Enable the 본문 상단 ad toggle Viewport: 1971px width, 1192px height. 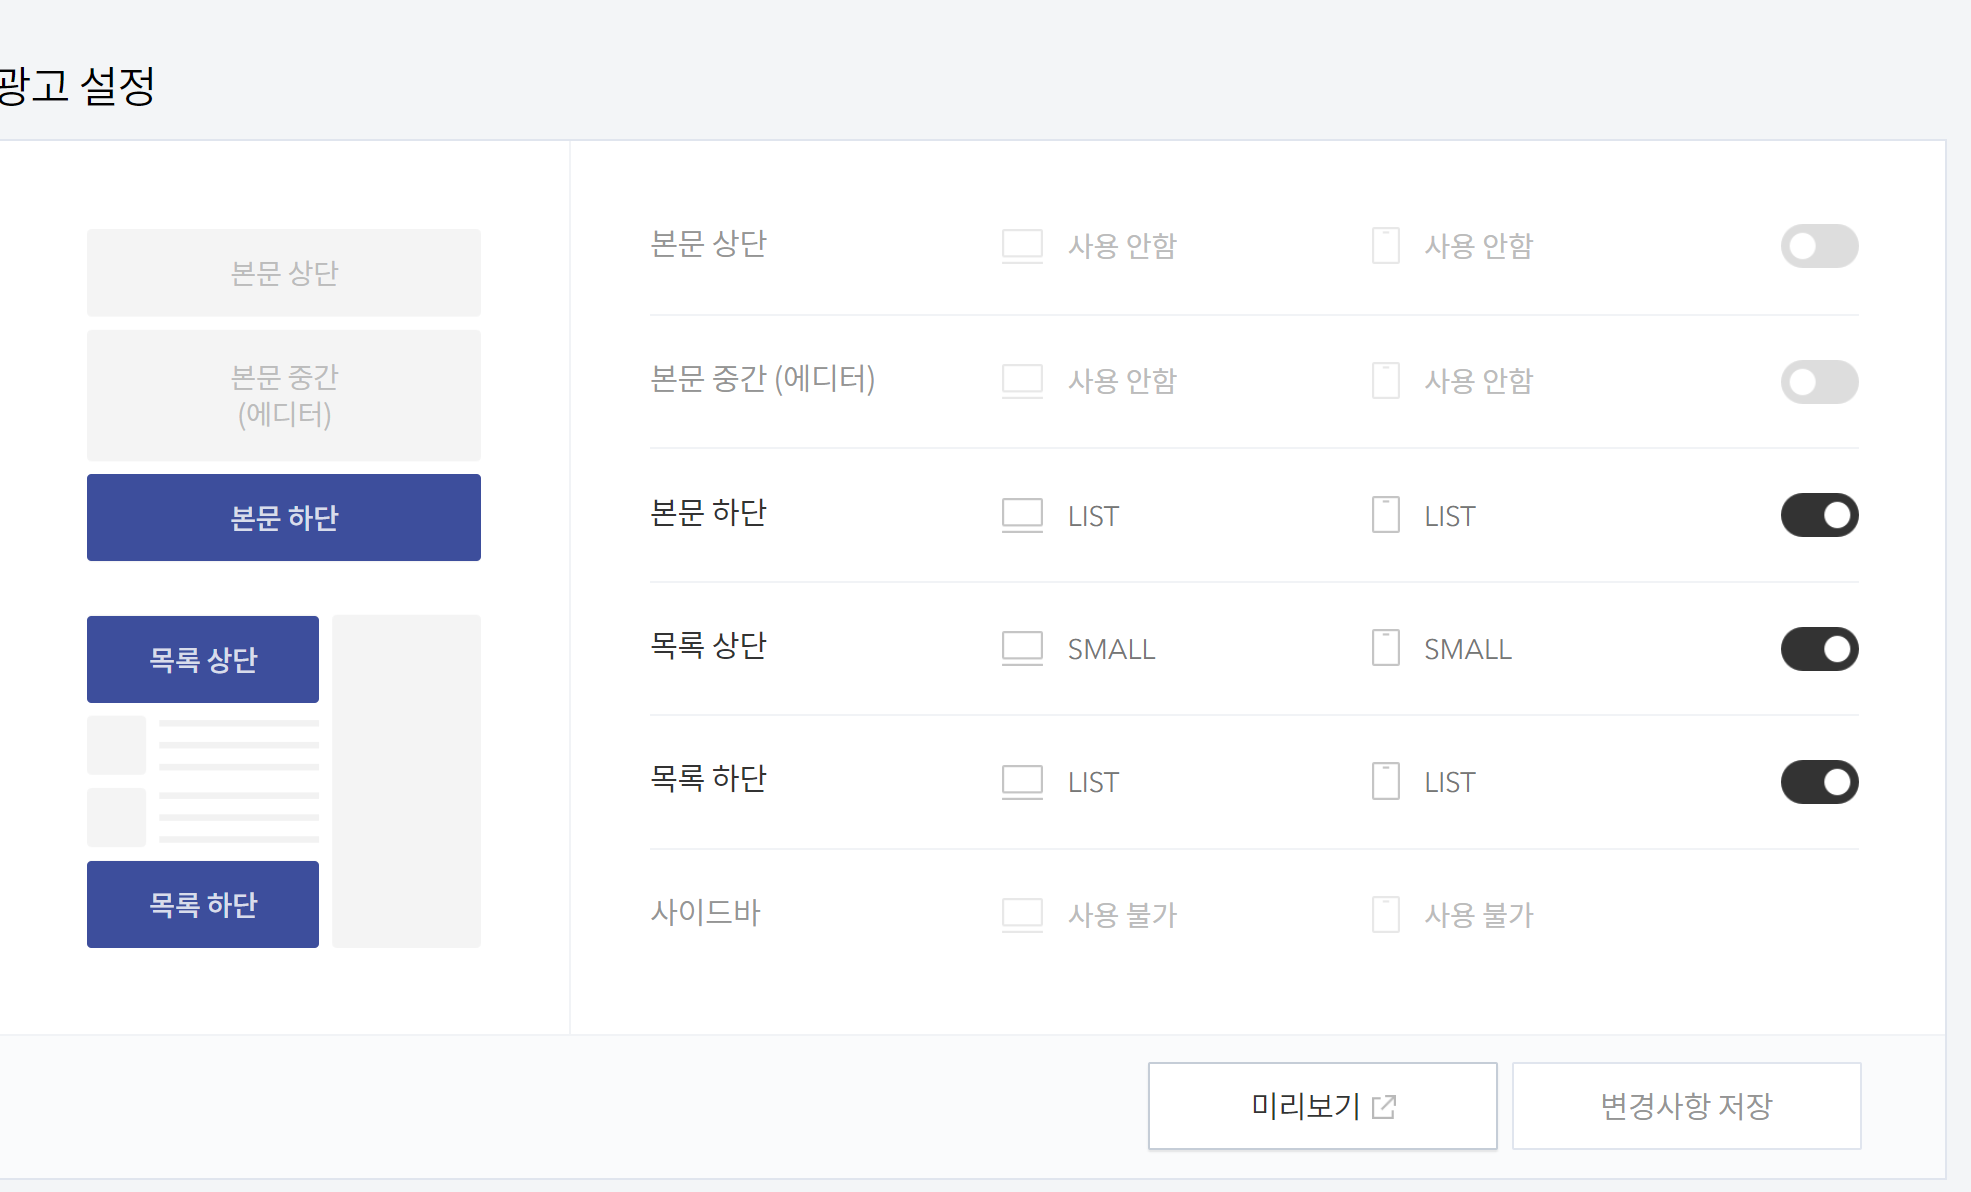[1819, 246]
